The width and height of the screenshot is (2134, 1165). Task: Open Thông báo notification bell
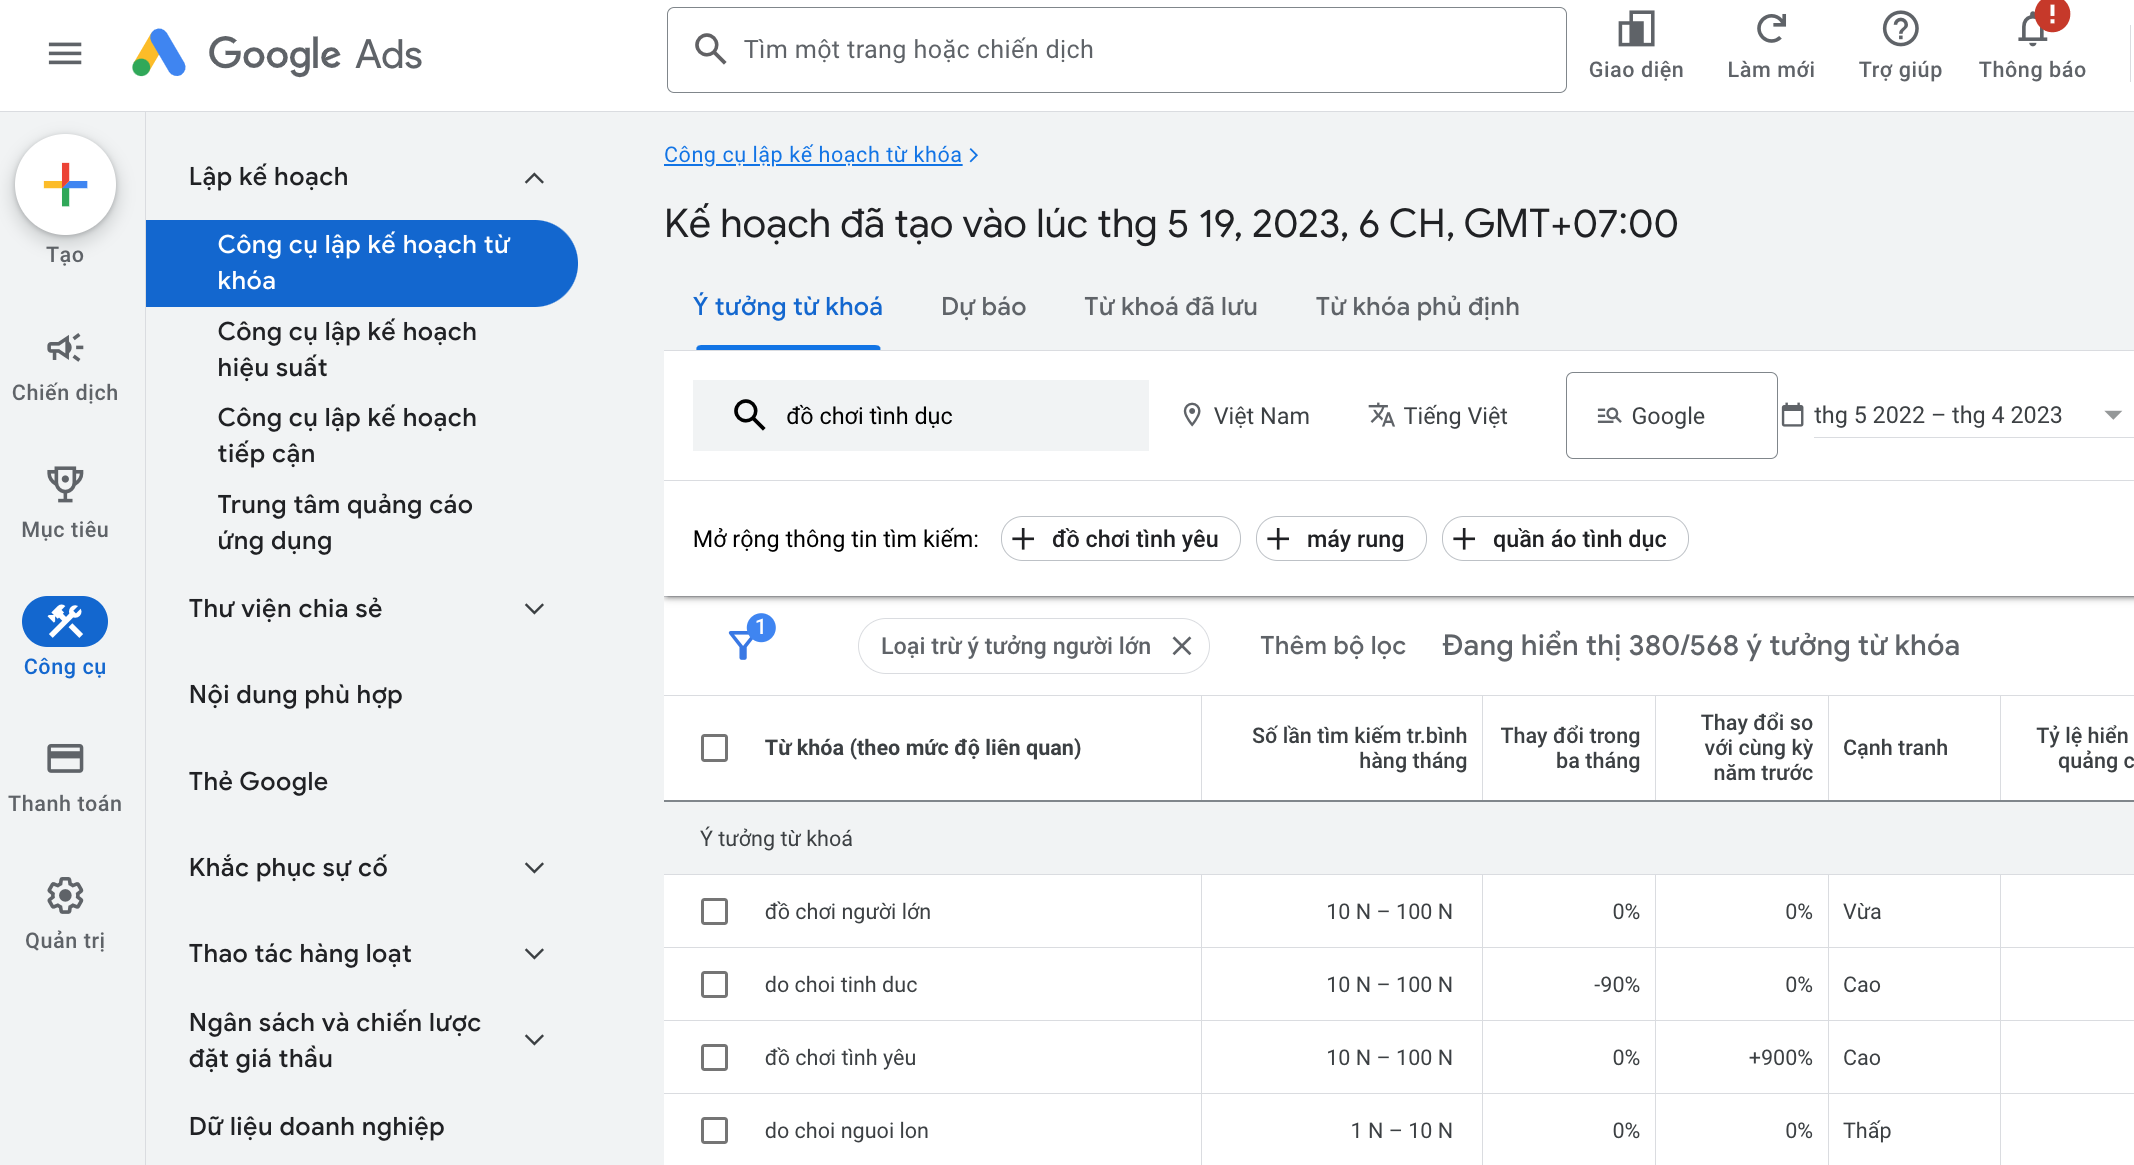2031,30
